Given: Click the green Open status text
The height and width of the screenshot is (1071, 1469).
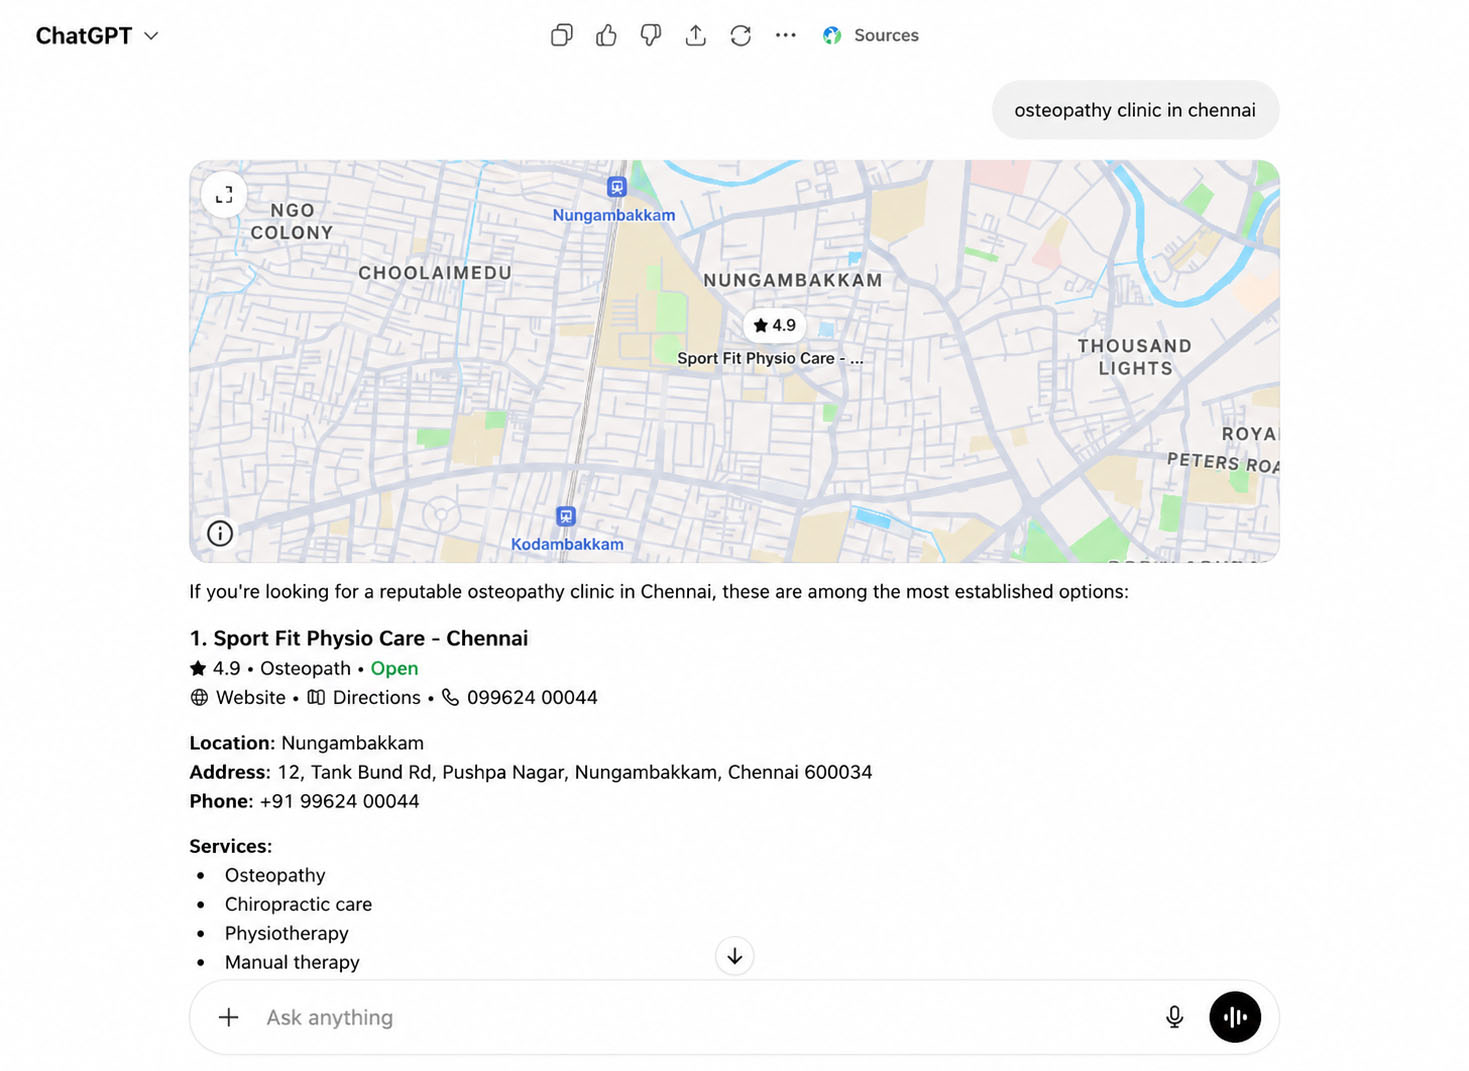Looking at the screenshot, I should point(394,668).
